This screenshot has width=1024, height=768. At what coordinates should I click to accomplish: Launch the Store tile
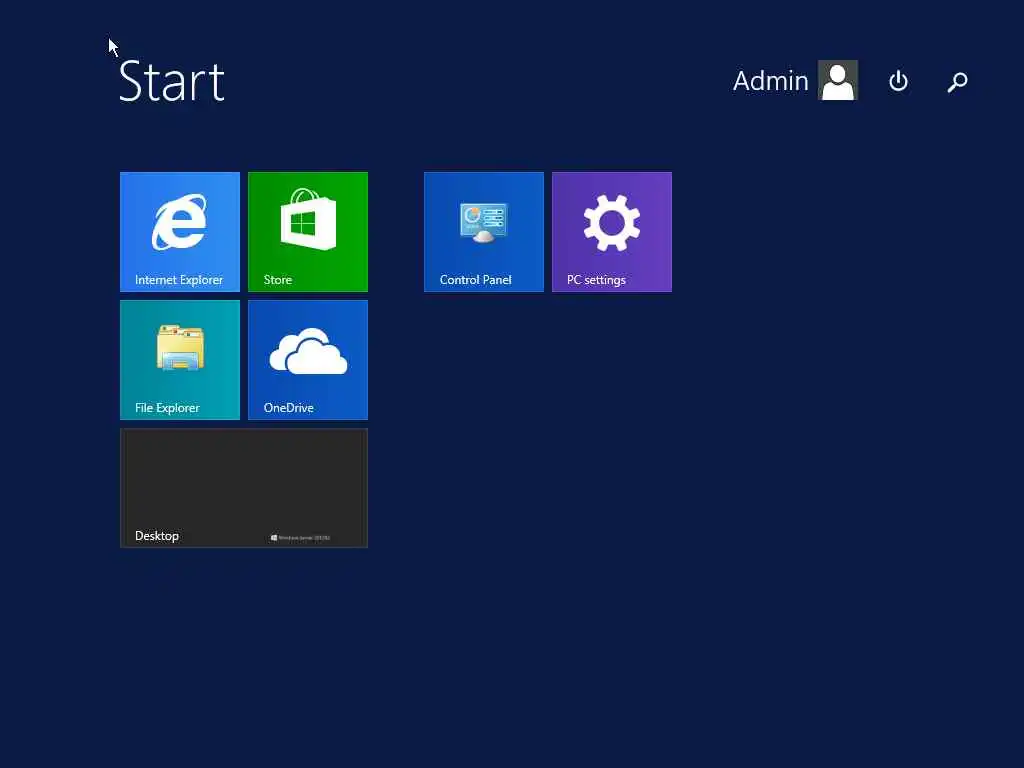click(308, 232)
